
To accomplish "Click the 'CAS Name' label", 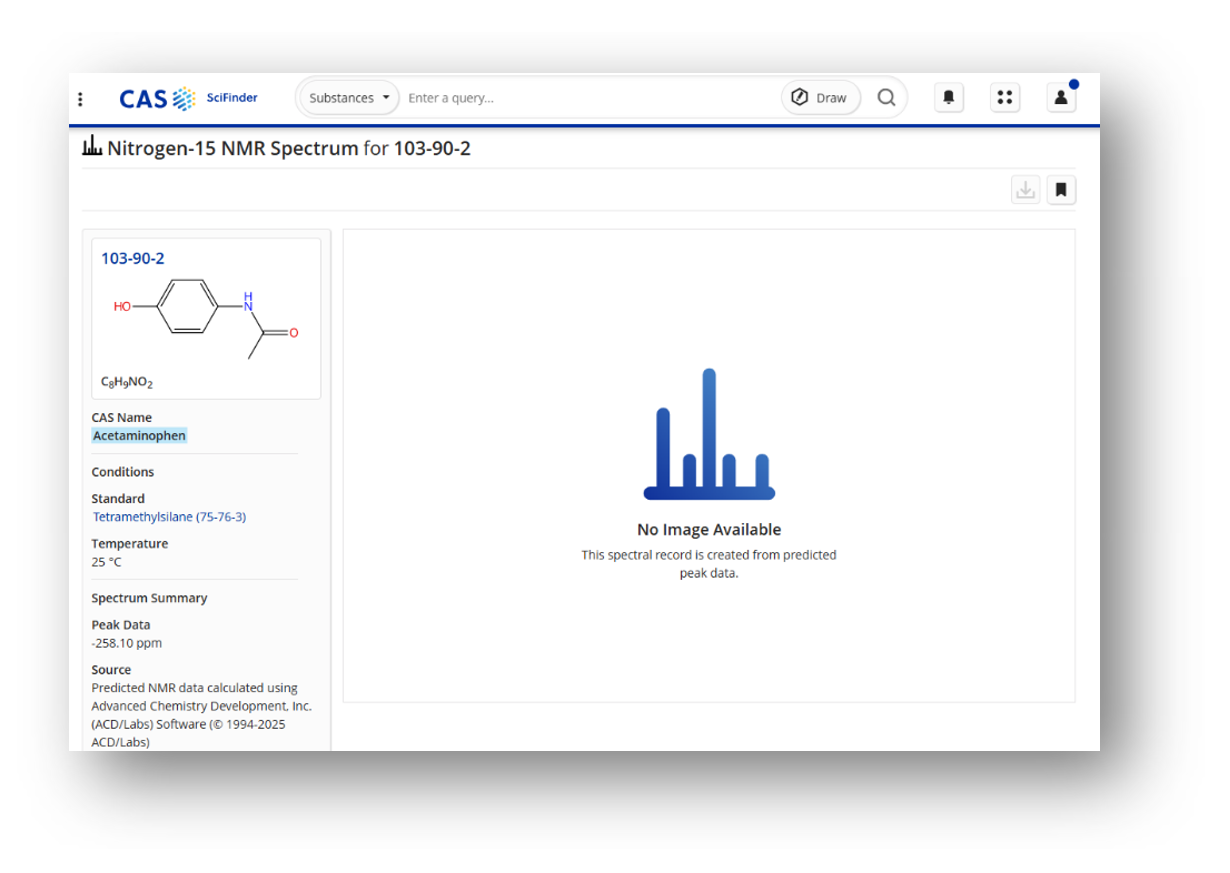I will tap(122, 418).
